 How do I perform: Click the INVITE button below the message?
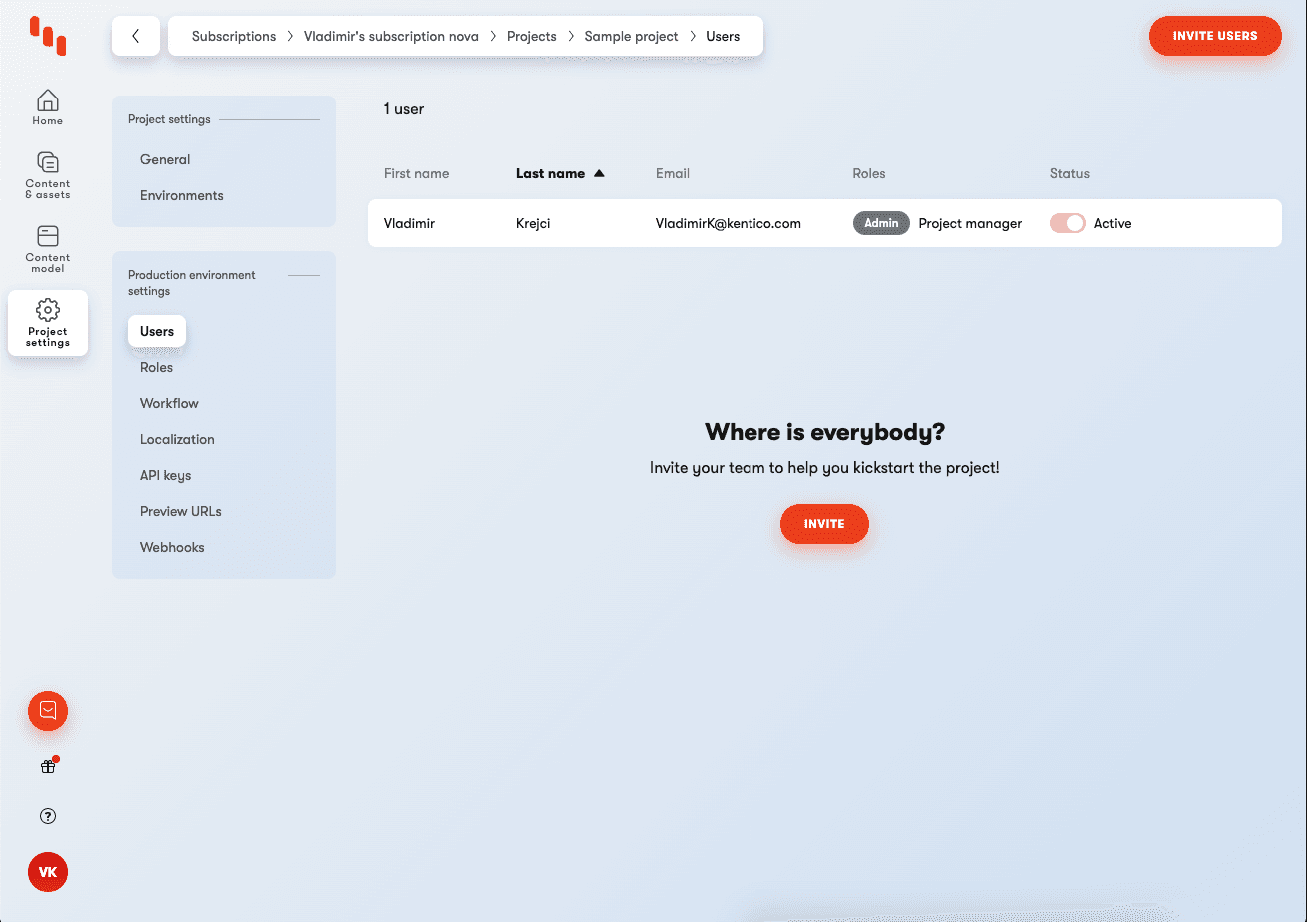[824, 523]
